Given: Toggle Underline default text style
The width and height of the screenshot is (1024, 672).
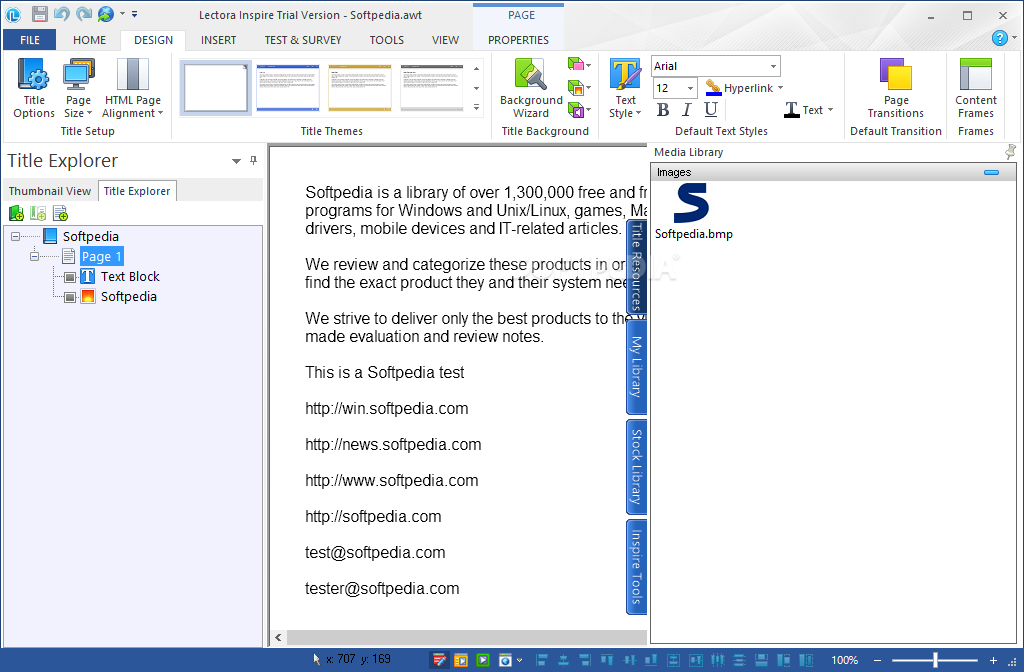Looking at the screenshot, I should pos(711,110).
